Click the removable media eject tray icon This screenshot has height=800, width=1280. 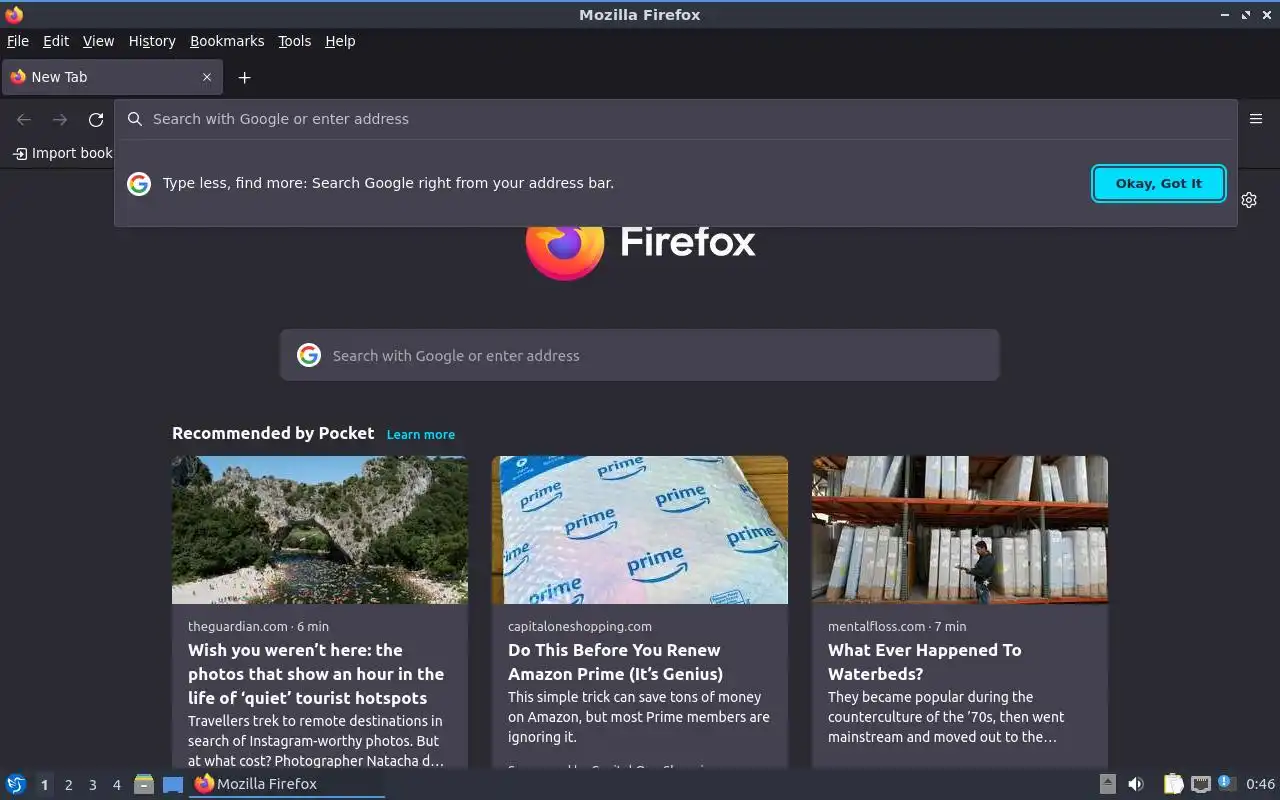tap(1107, 784)
